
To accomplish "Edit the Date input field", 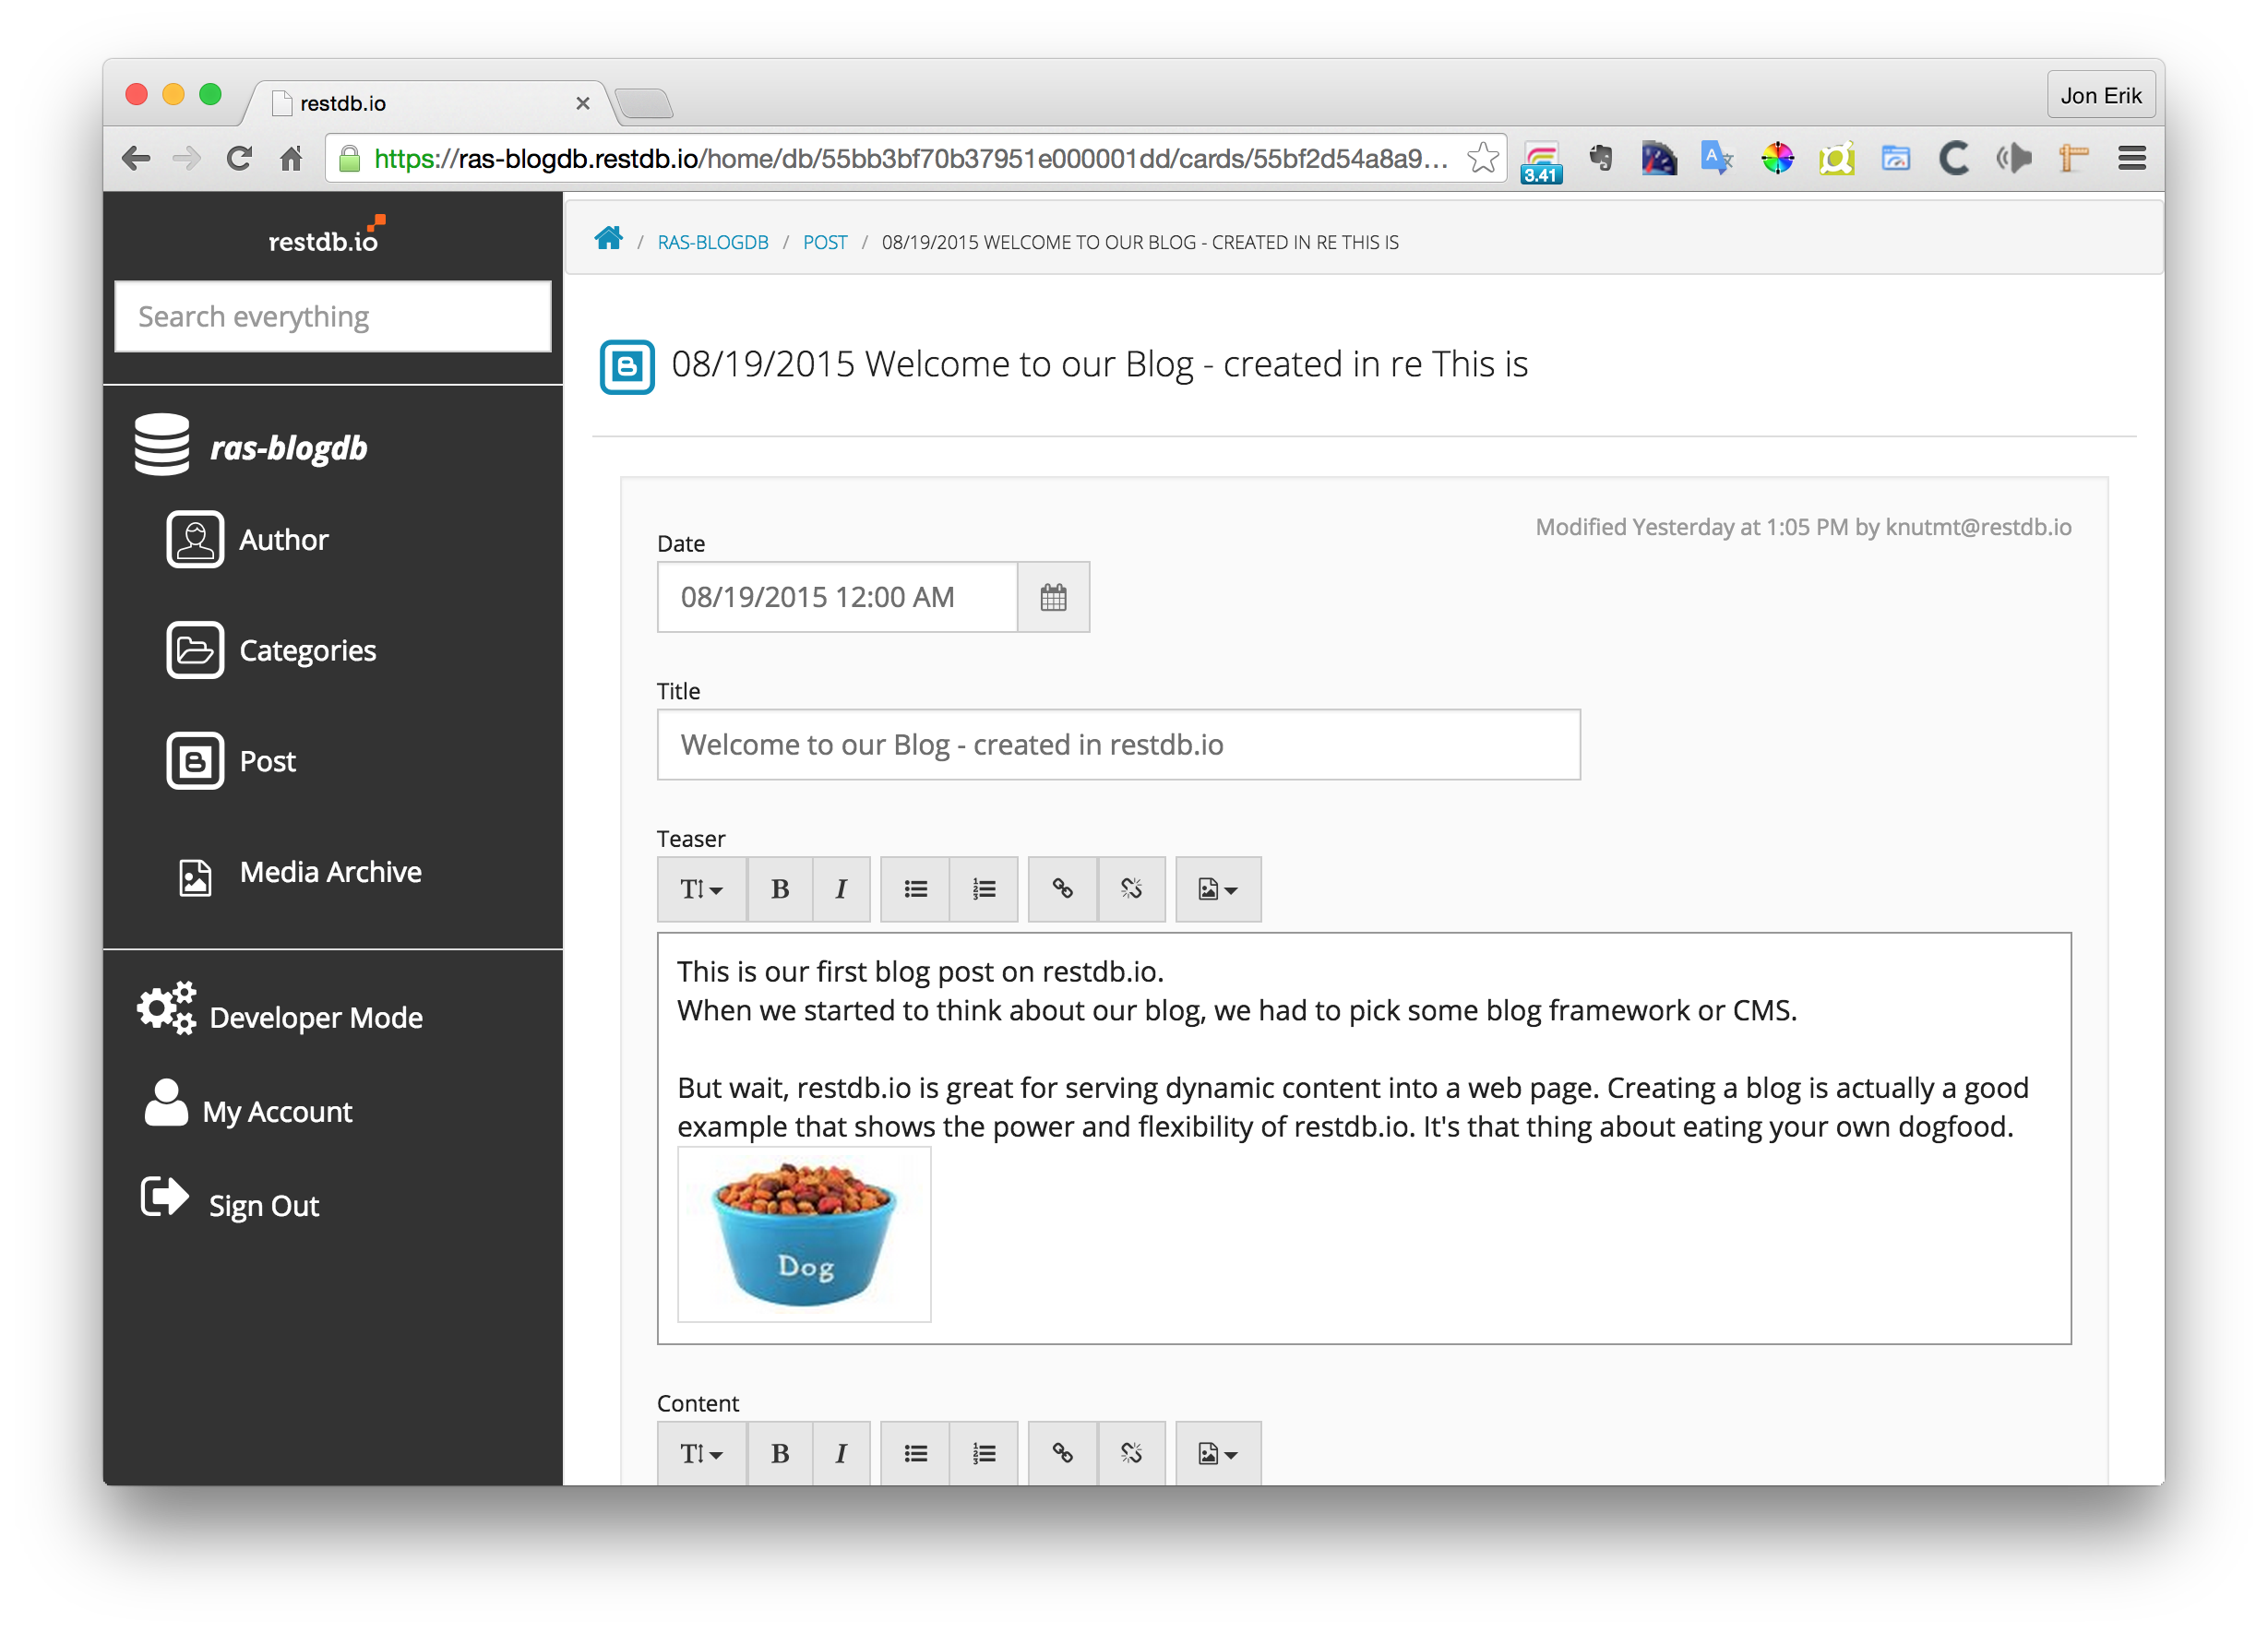I will tap(837, 597).
